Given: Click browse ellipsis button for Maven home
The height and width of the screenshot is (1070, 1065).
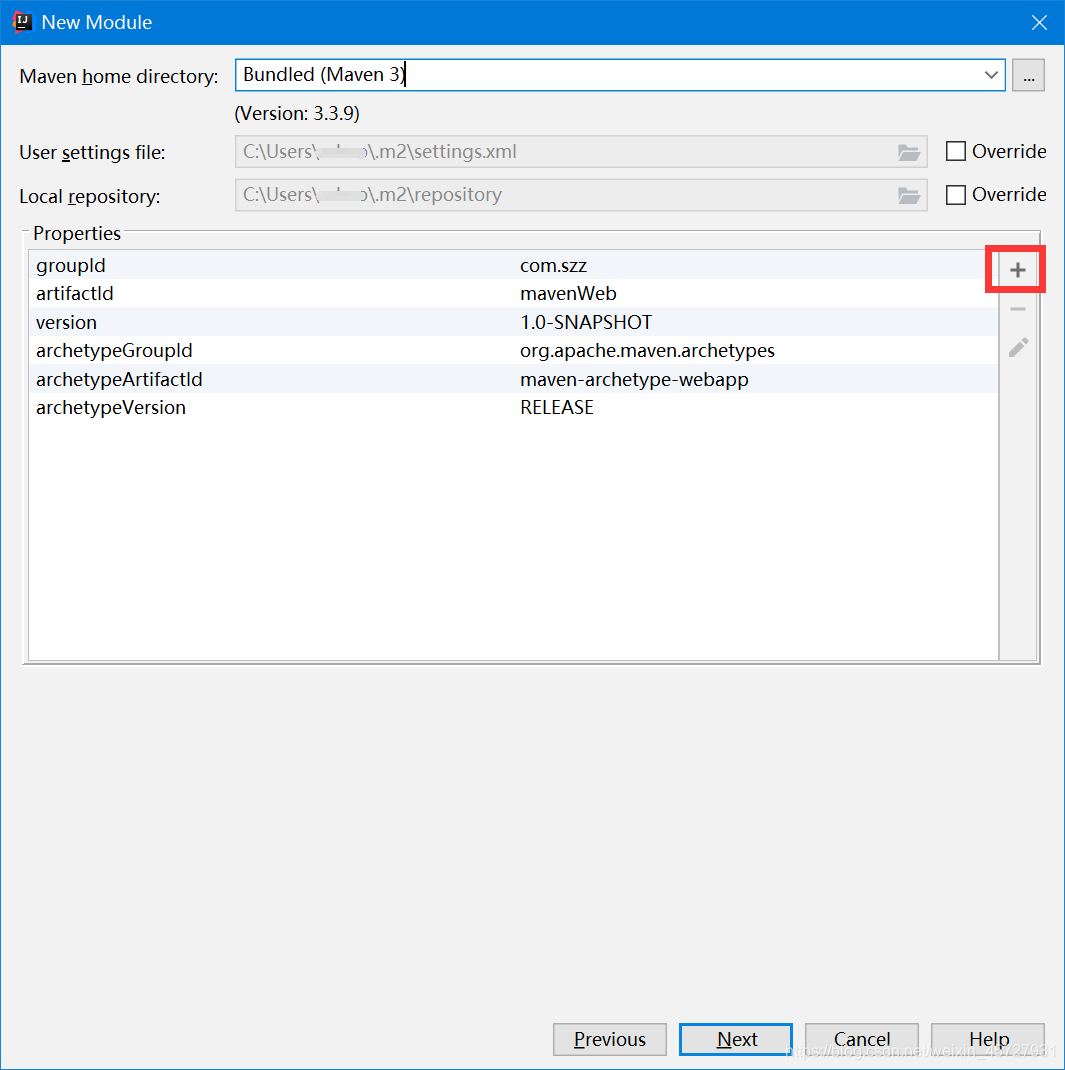Looking at the screenshot, I should click(x=1028, y=75).
